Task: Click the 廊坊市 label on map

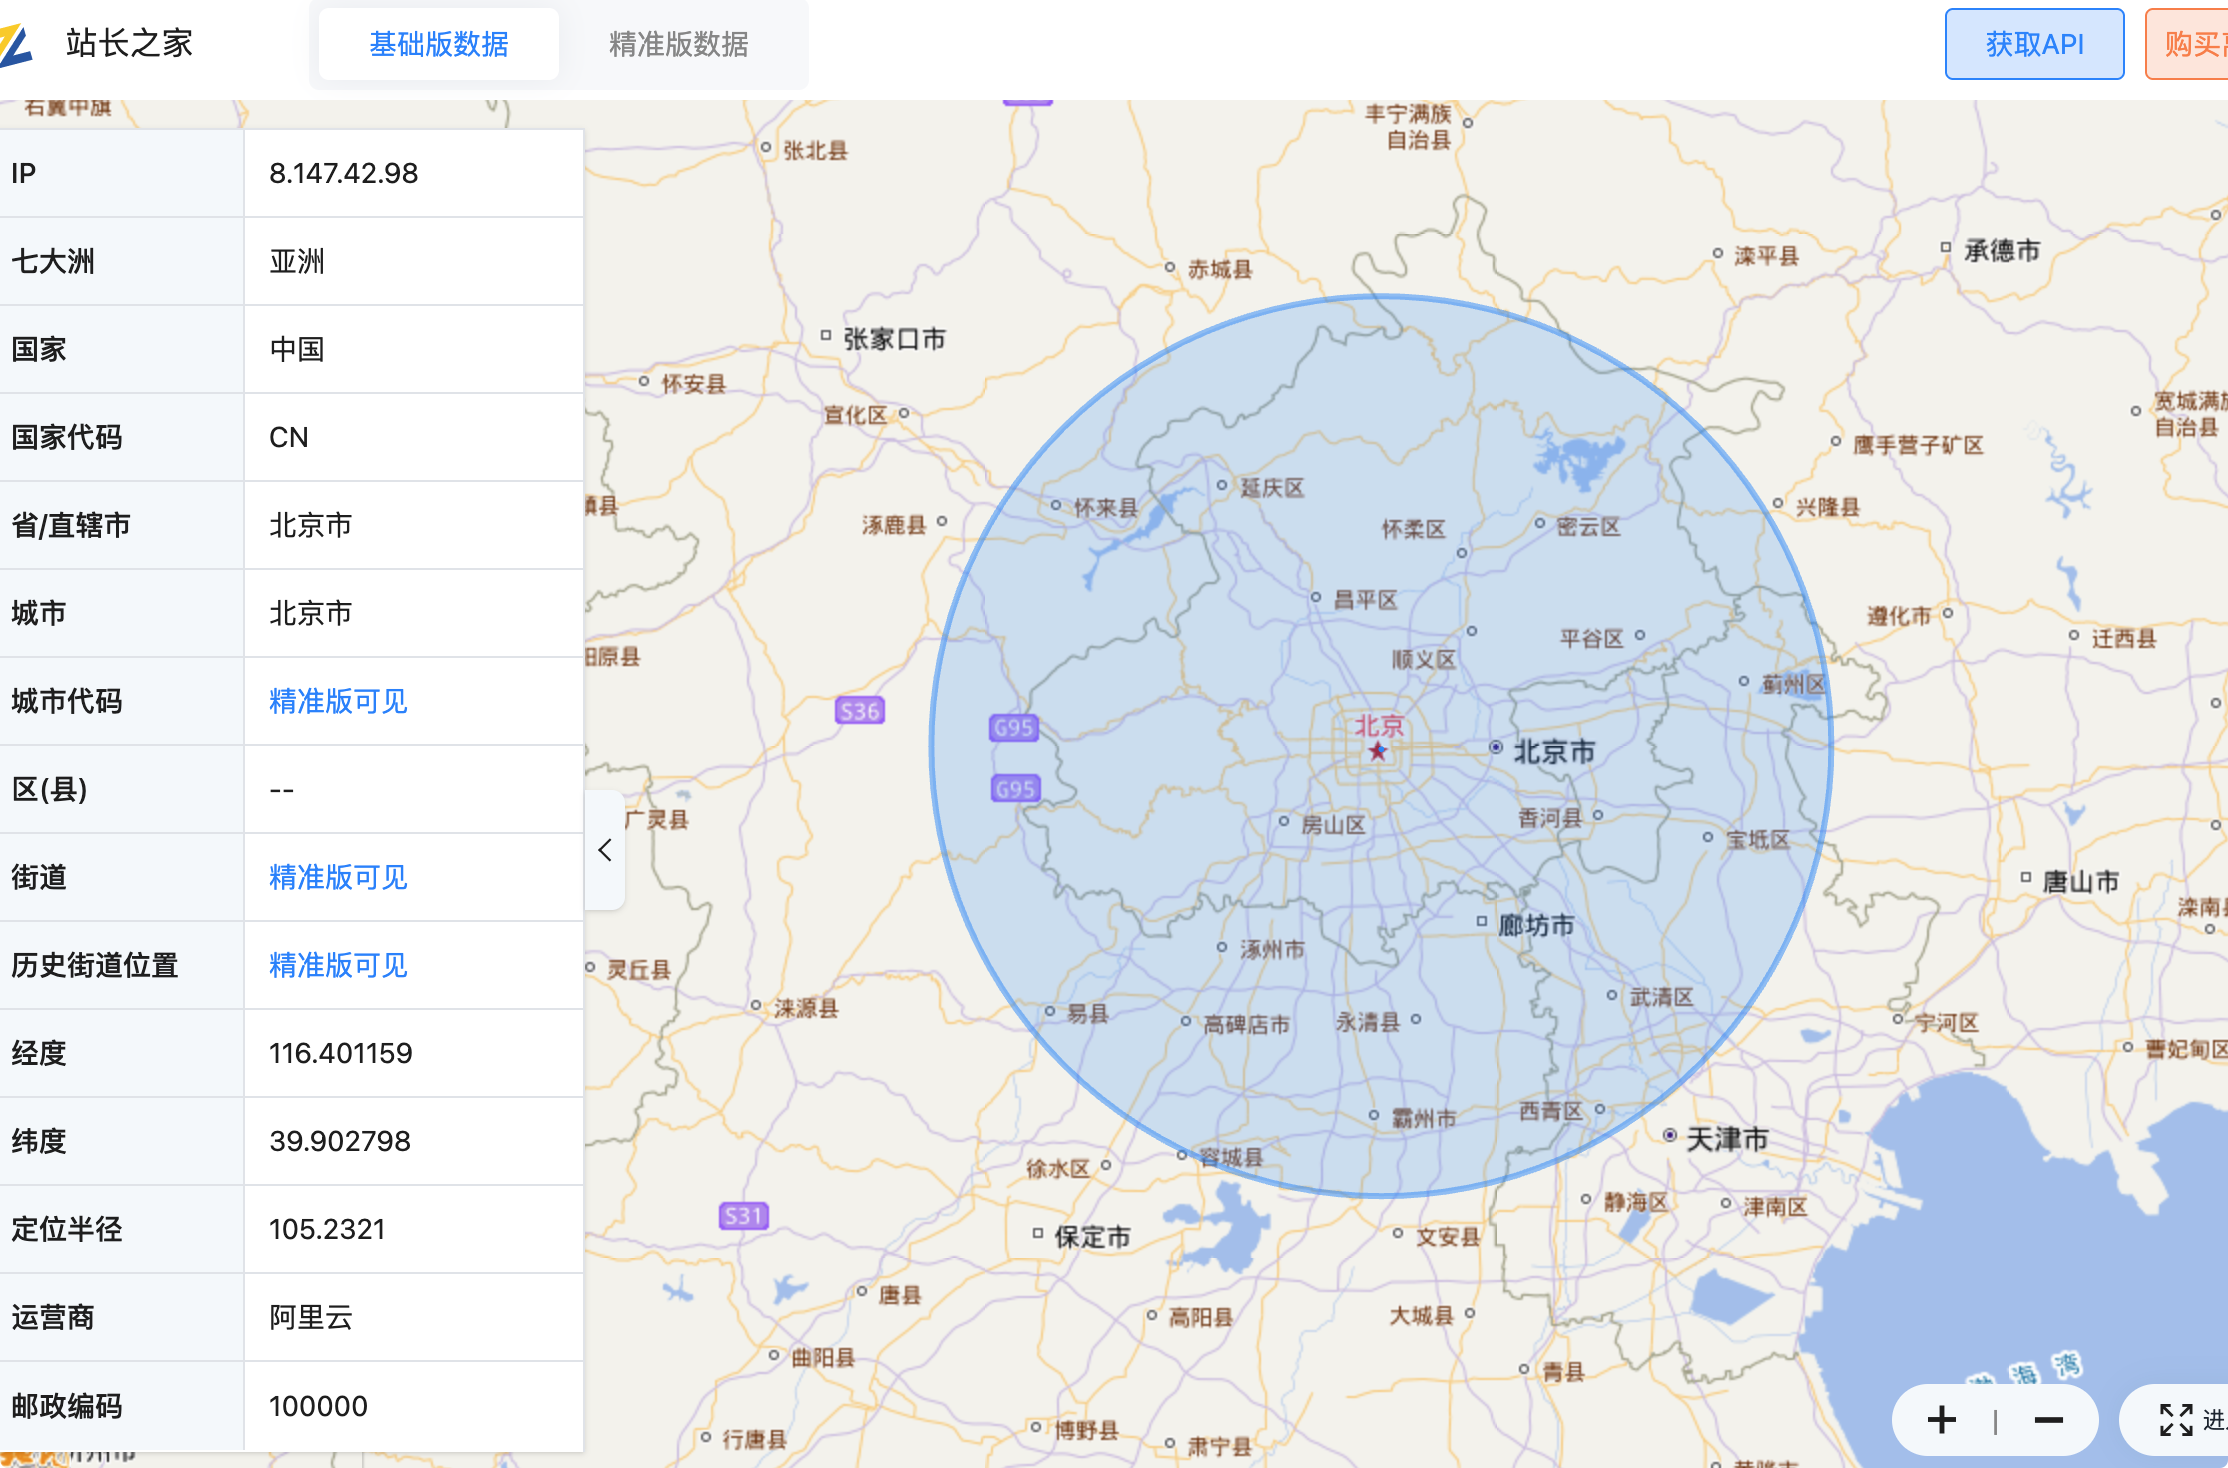Action: (1536, 925)
